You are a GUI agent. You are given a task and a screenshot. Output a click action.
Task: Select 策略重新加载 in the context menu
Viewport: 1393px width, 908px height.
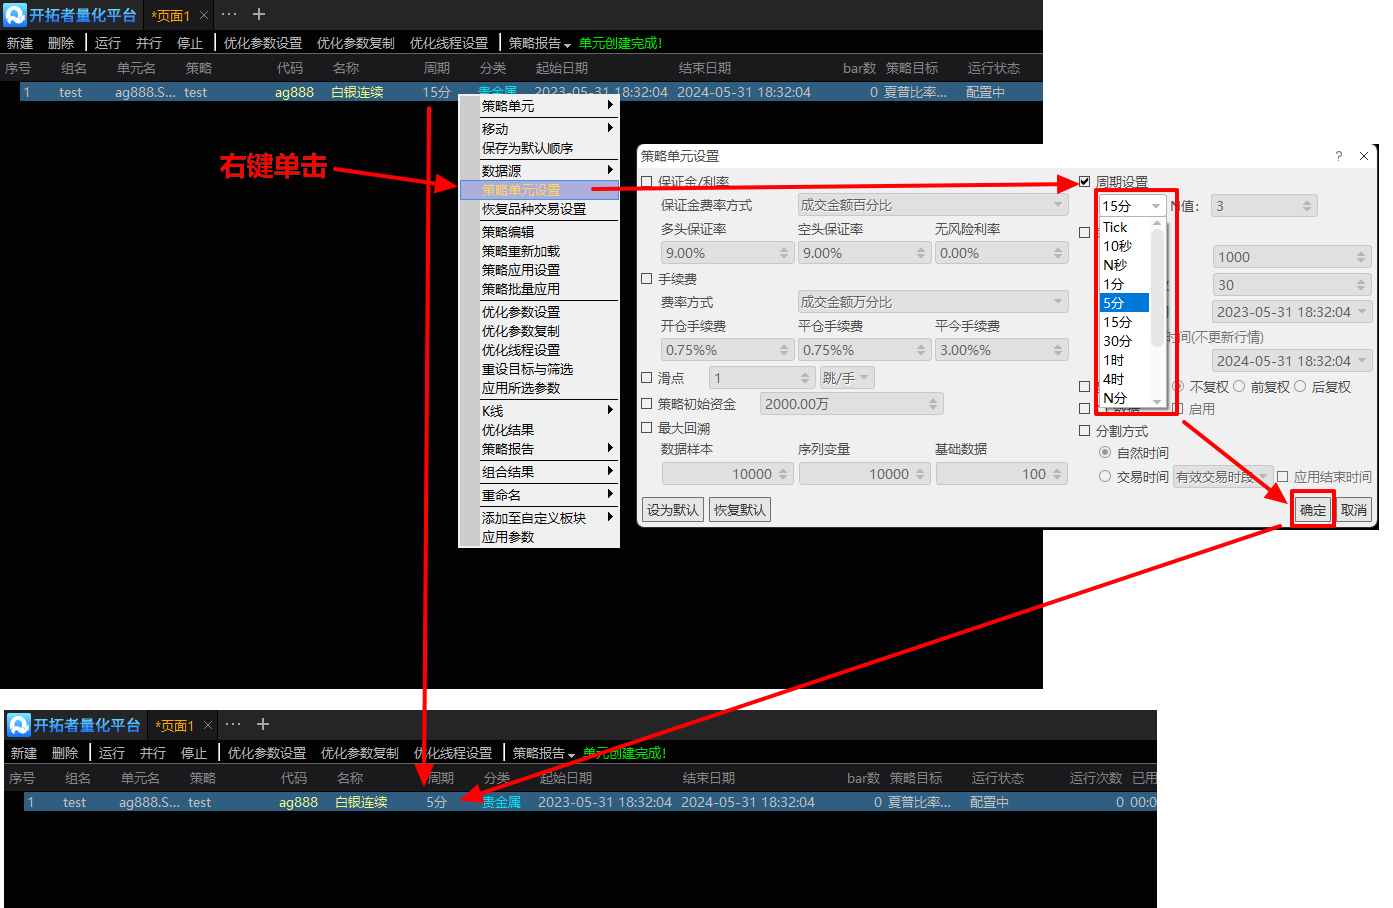[x=539, y=251]
